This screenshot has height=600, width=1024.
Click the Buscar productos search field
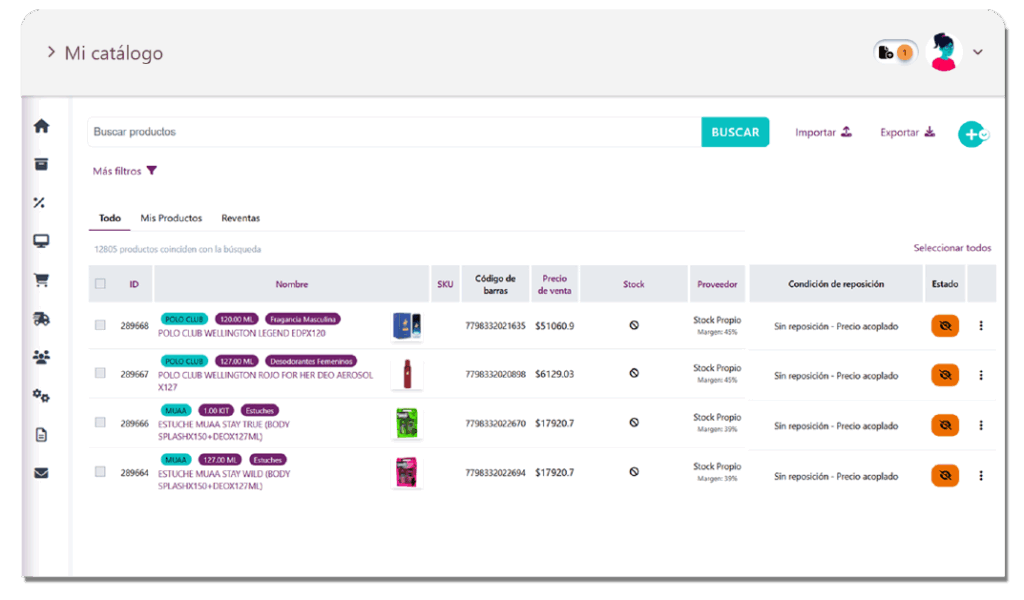point(394,132)
